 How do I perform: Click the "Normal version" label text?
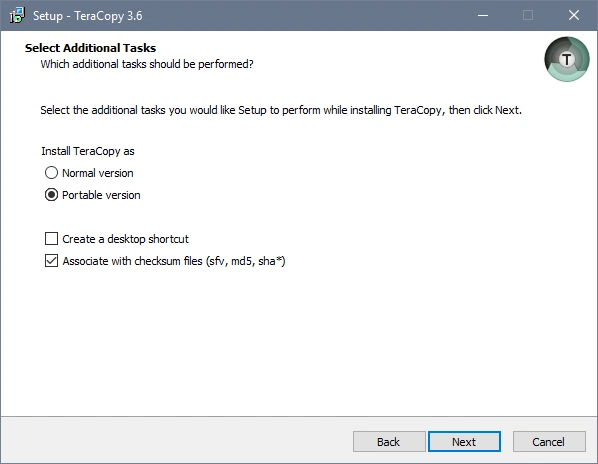(x=98, y=173)
